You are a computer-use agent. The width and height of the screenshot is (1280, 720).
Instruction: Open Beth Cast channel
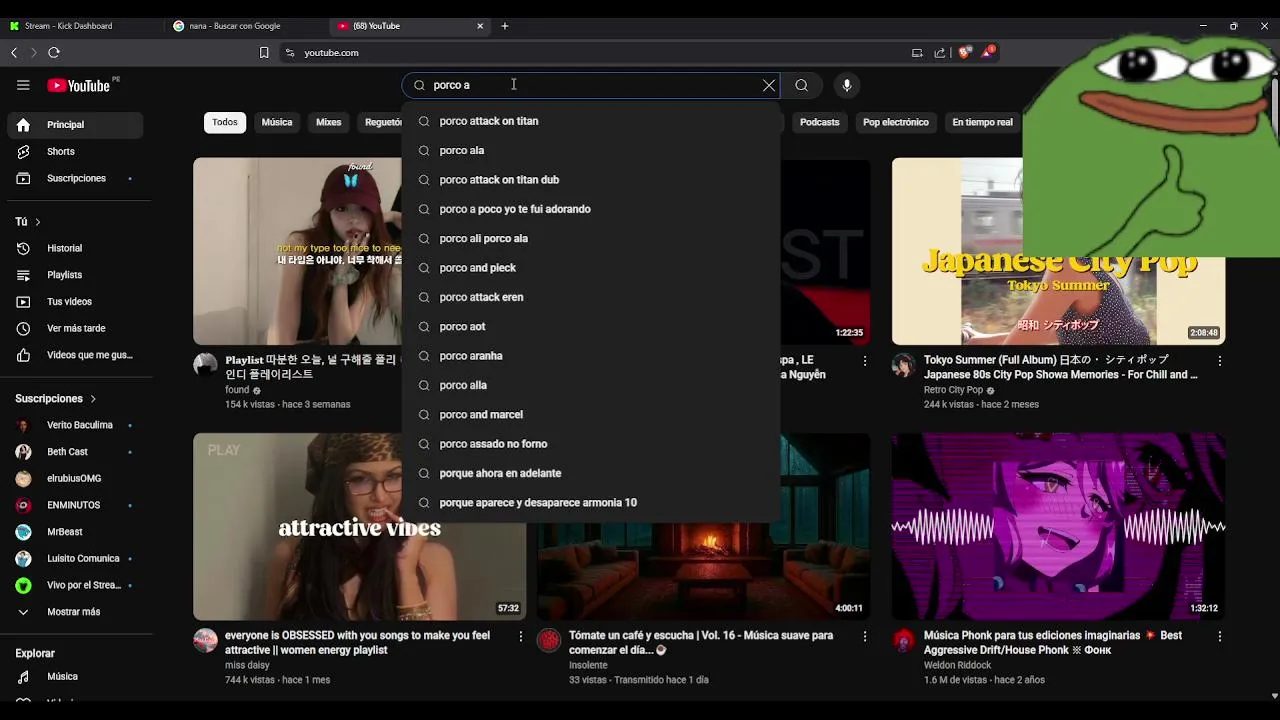(x=76, y=452)
